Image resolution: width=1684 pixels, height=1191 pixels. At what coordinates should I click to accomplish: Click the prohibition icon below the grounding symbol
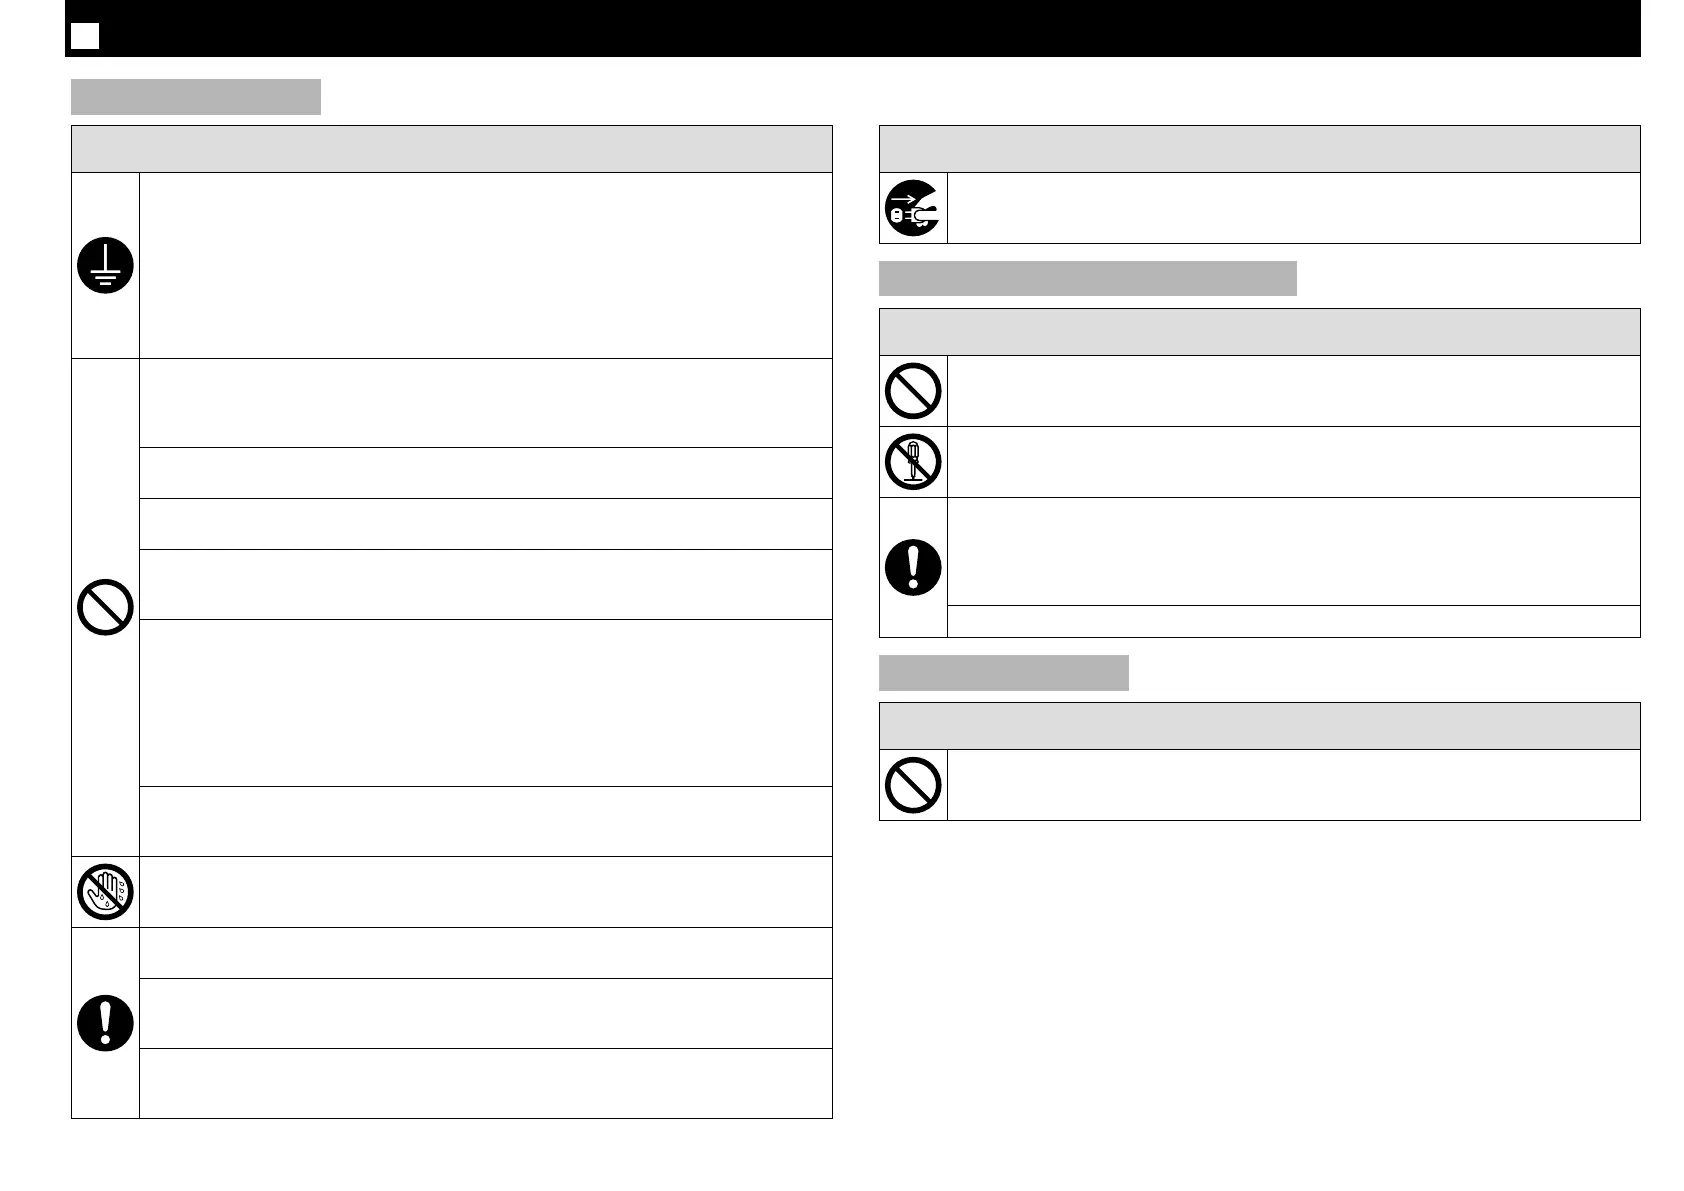[x=105, y=607]
